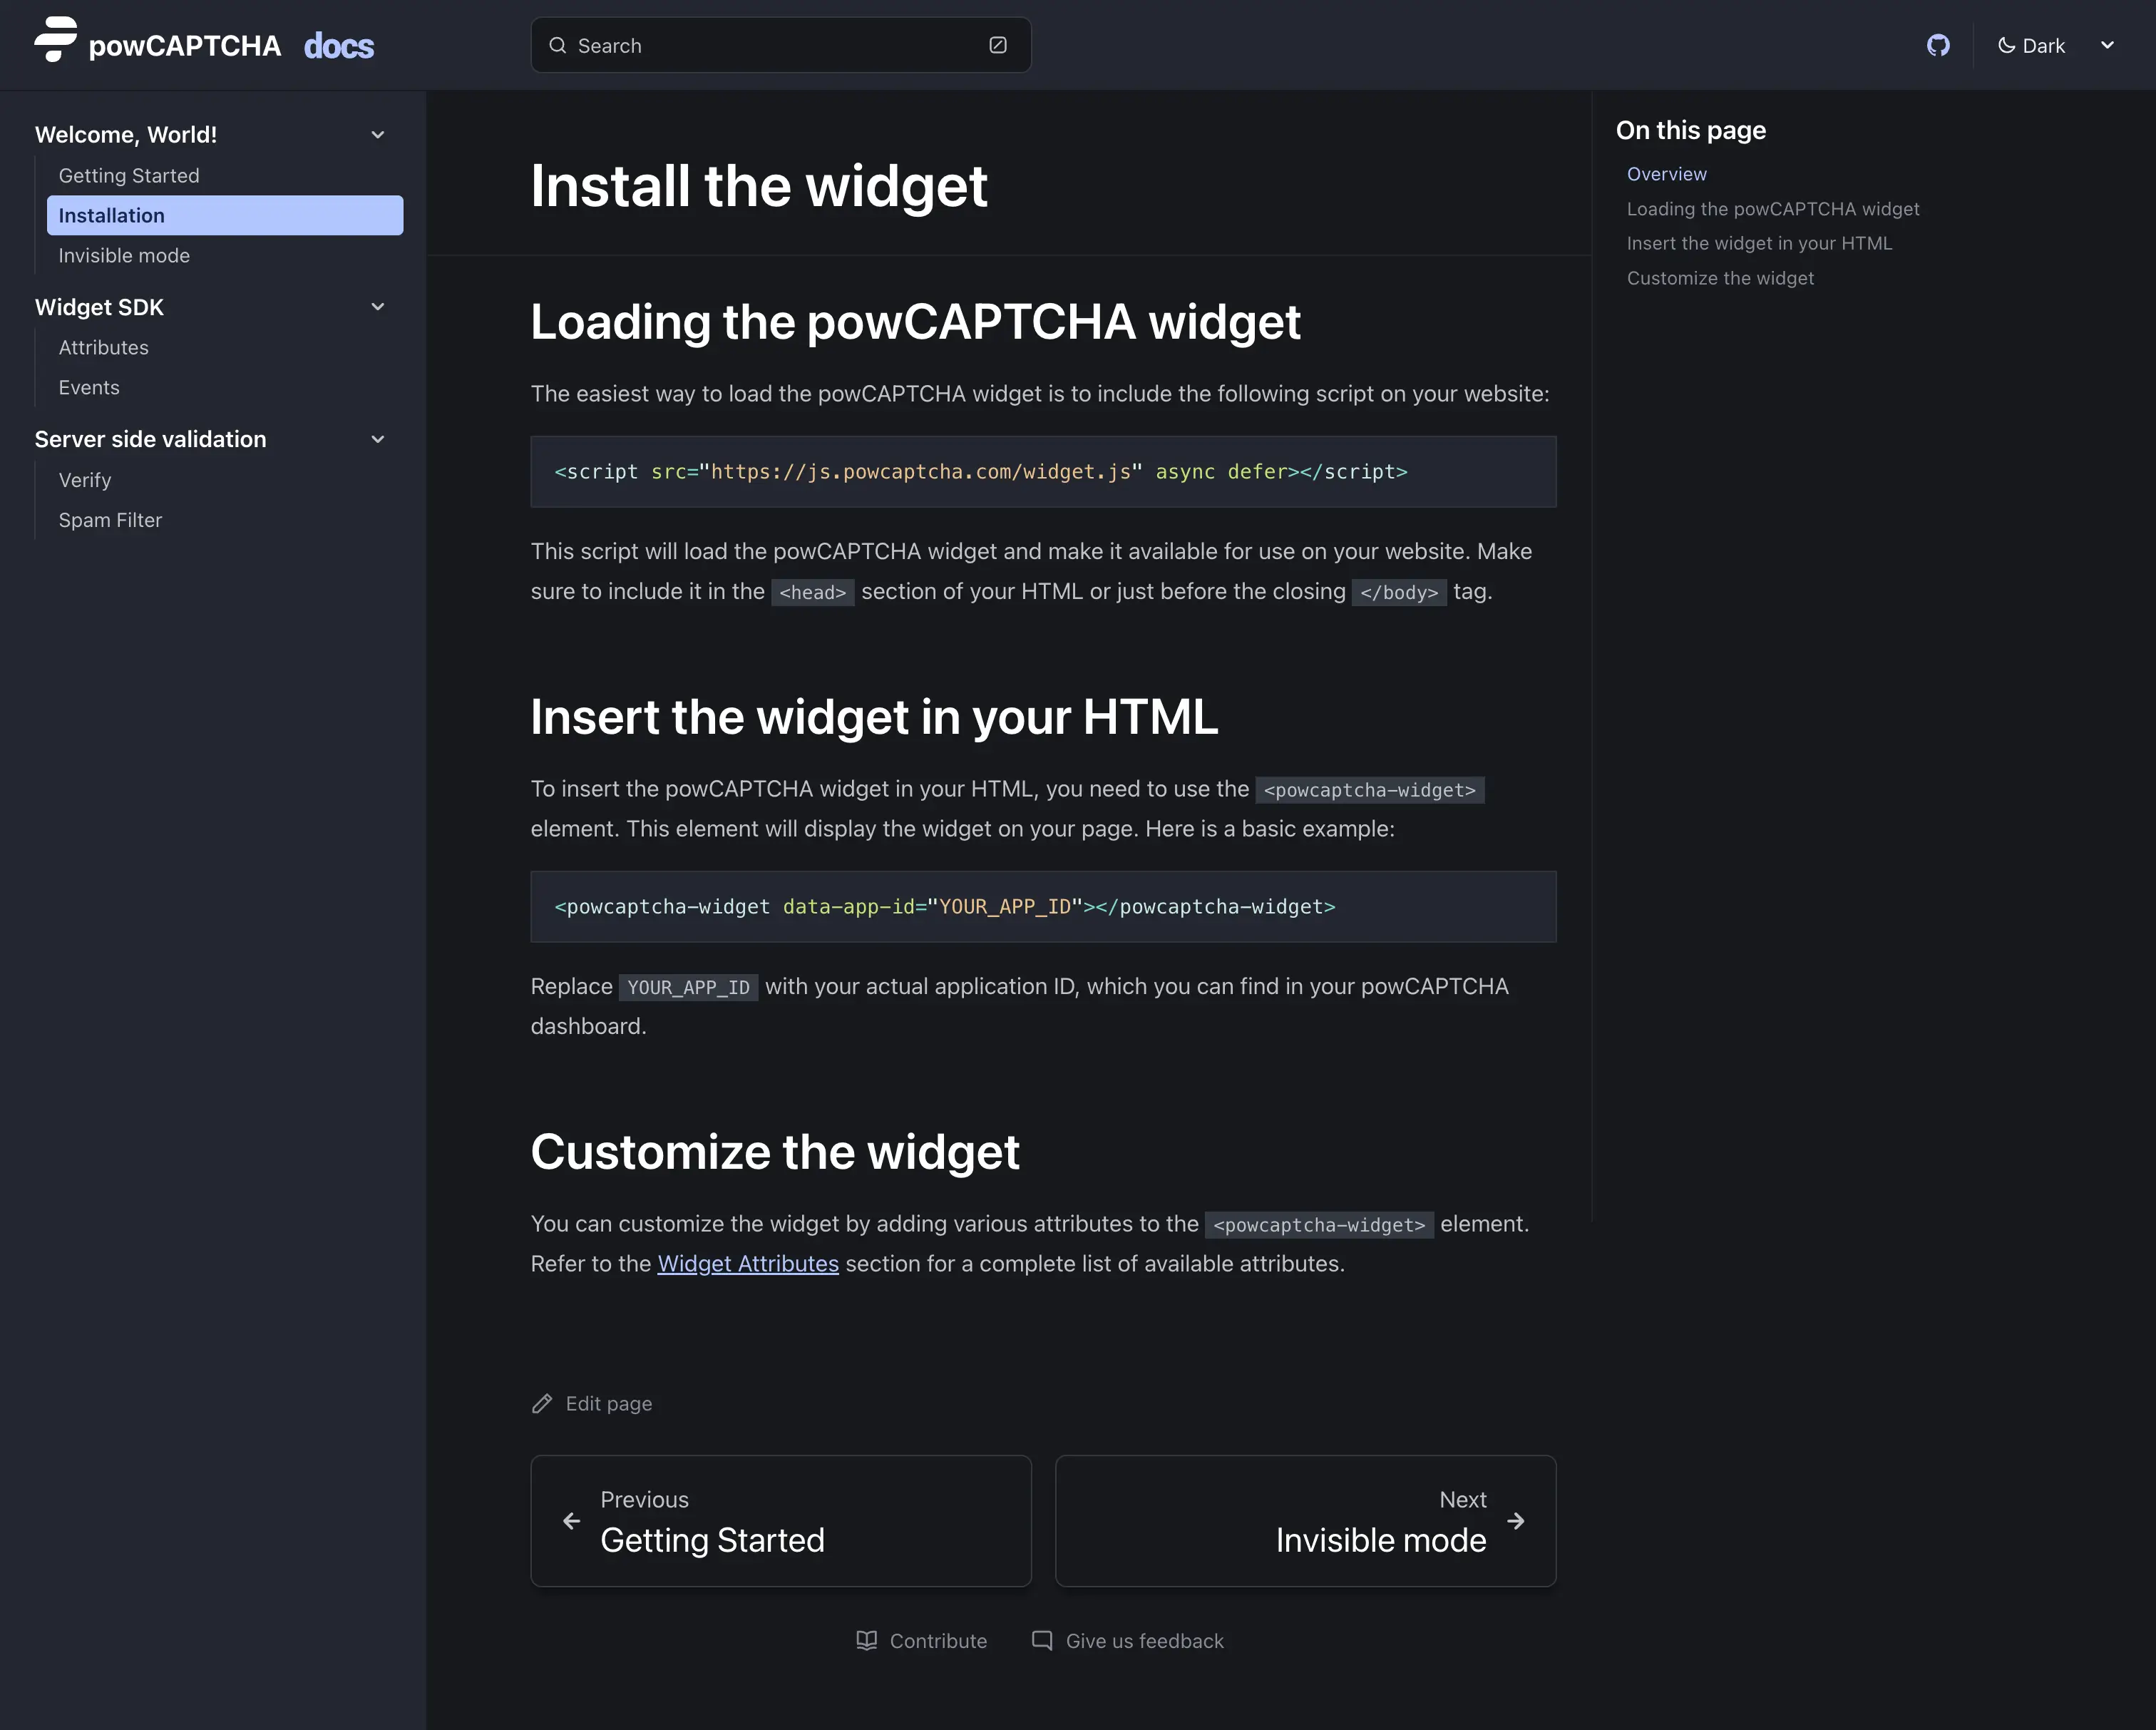This screenshot has height=1730, width=2156.
Task: Click the powCAPTCHA logo icon
Action: pos(55,40)
